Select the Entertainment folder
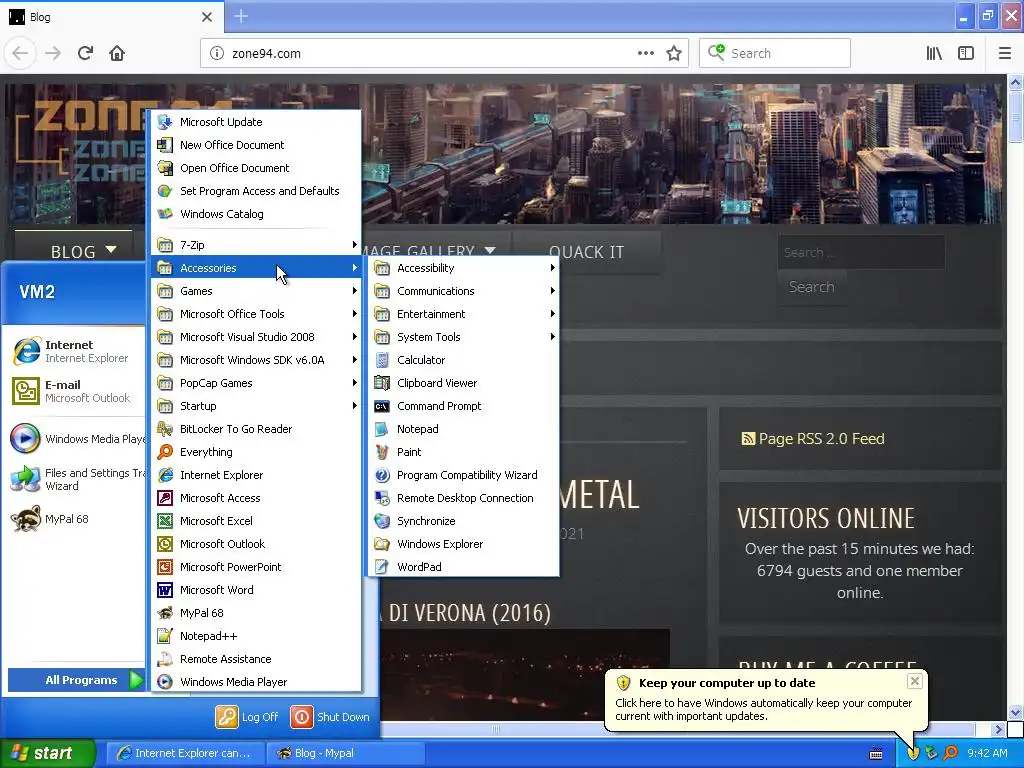1024x768 pixels. (x=463, y=313)
